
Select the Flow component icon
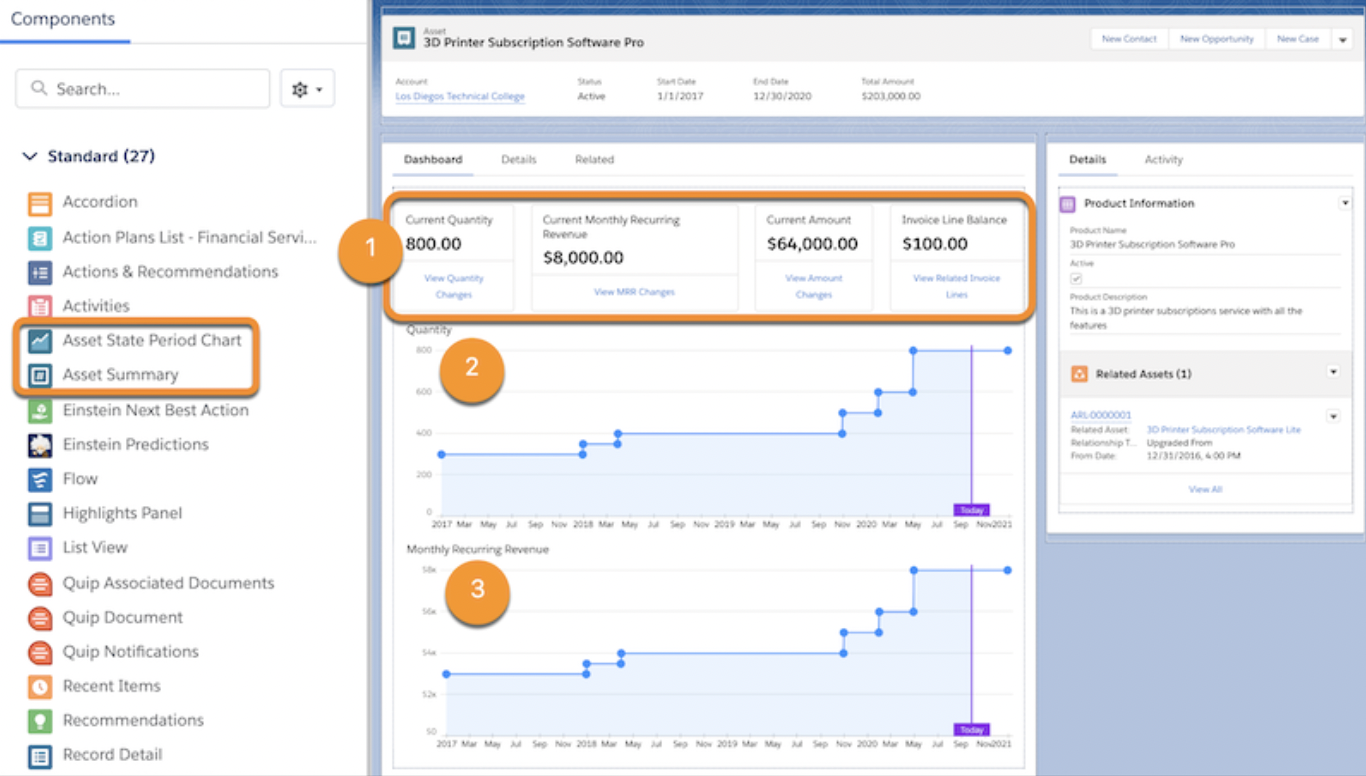[x=40, y=480]
